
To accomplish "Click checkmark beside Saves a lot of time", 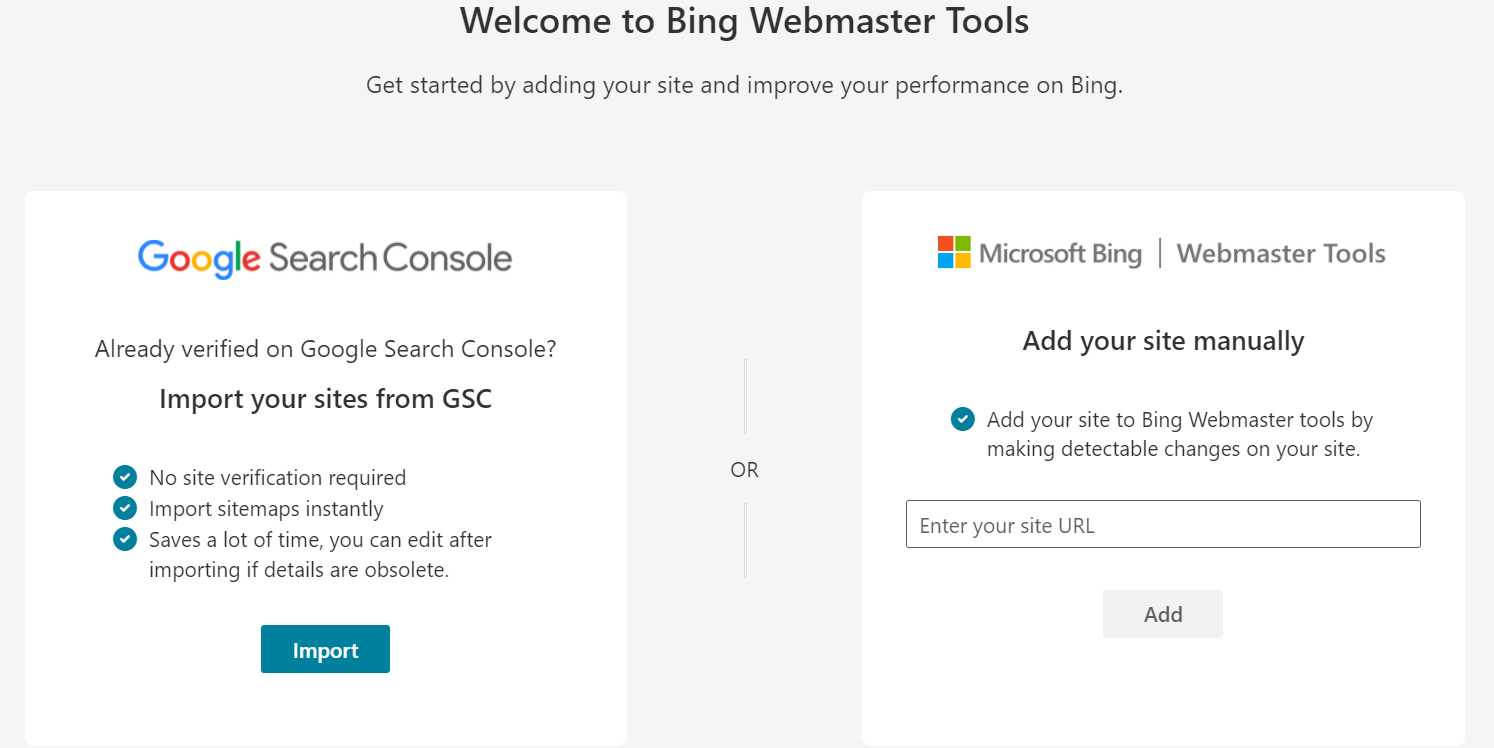I will [x=125, y=539].
